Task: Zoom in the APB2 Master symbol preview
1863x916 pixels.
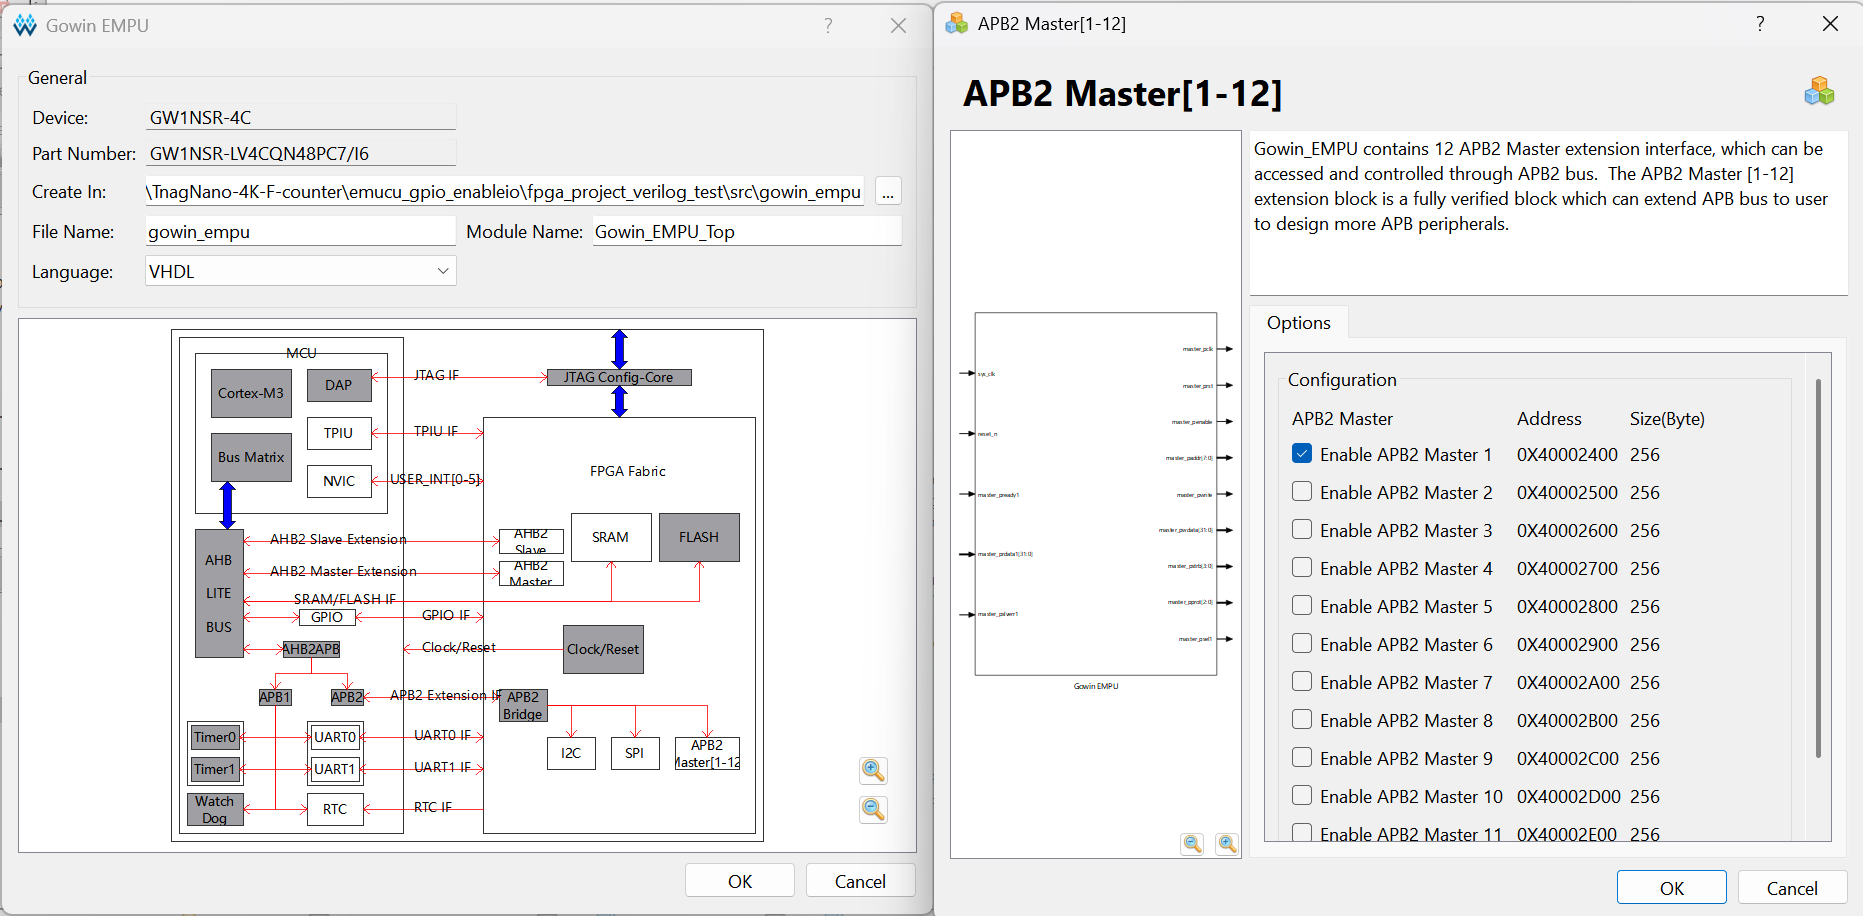Action: (1227, 844)
